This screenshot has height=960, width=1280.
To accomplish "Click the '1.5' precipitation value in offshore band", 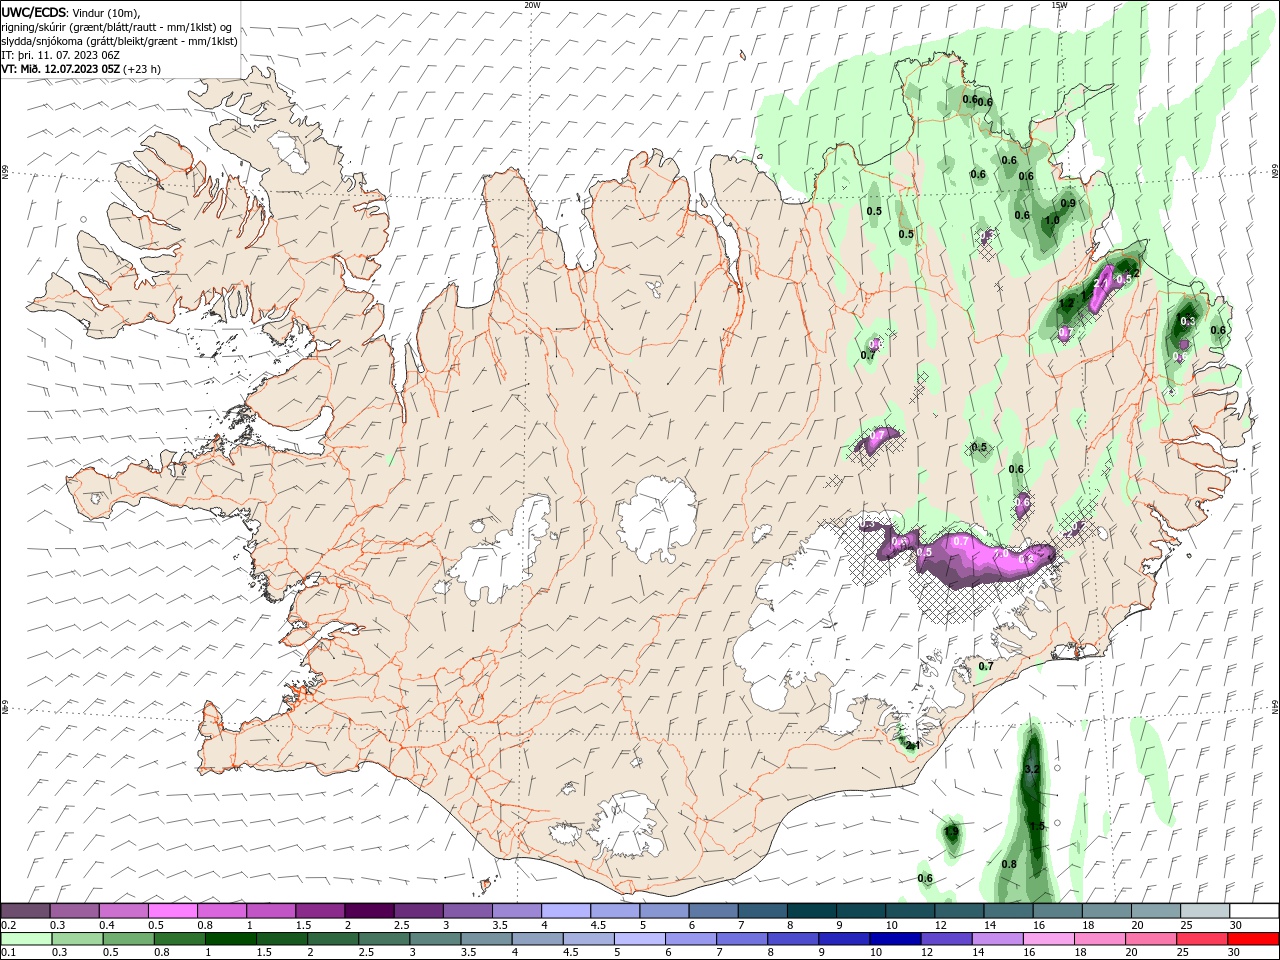I will [x=1037, y=826].
